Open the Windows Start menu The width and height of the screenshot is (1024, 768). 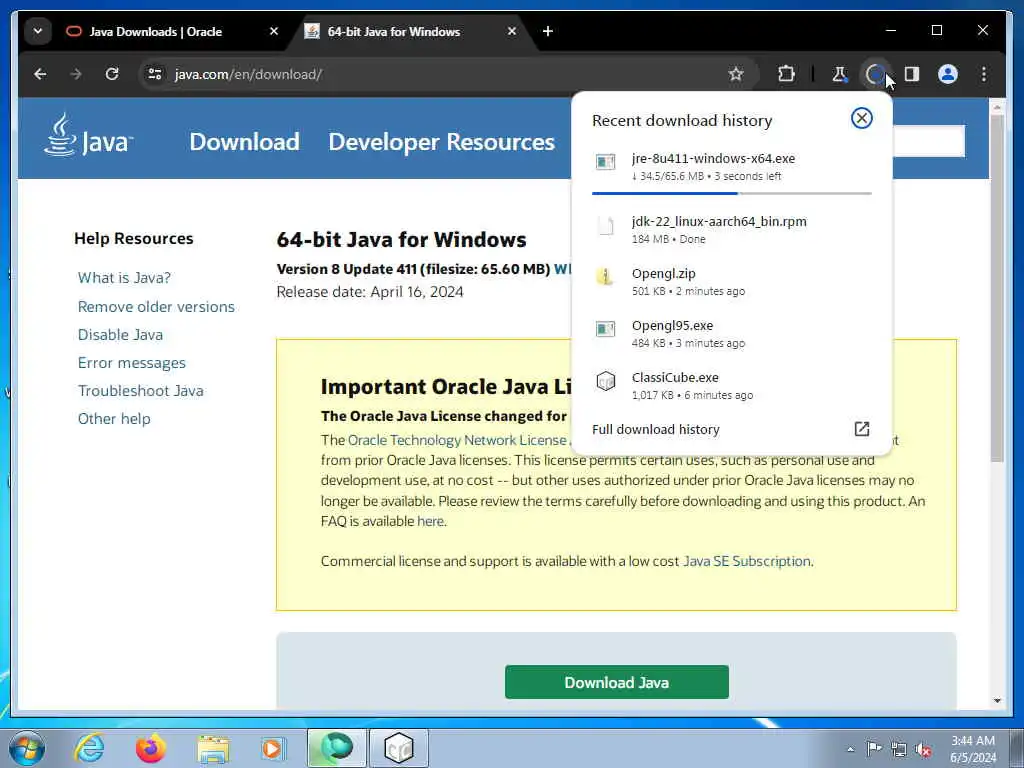pos(26,748)
